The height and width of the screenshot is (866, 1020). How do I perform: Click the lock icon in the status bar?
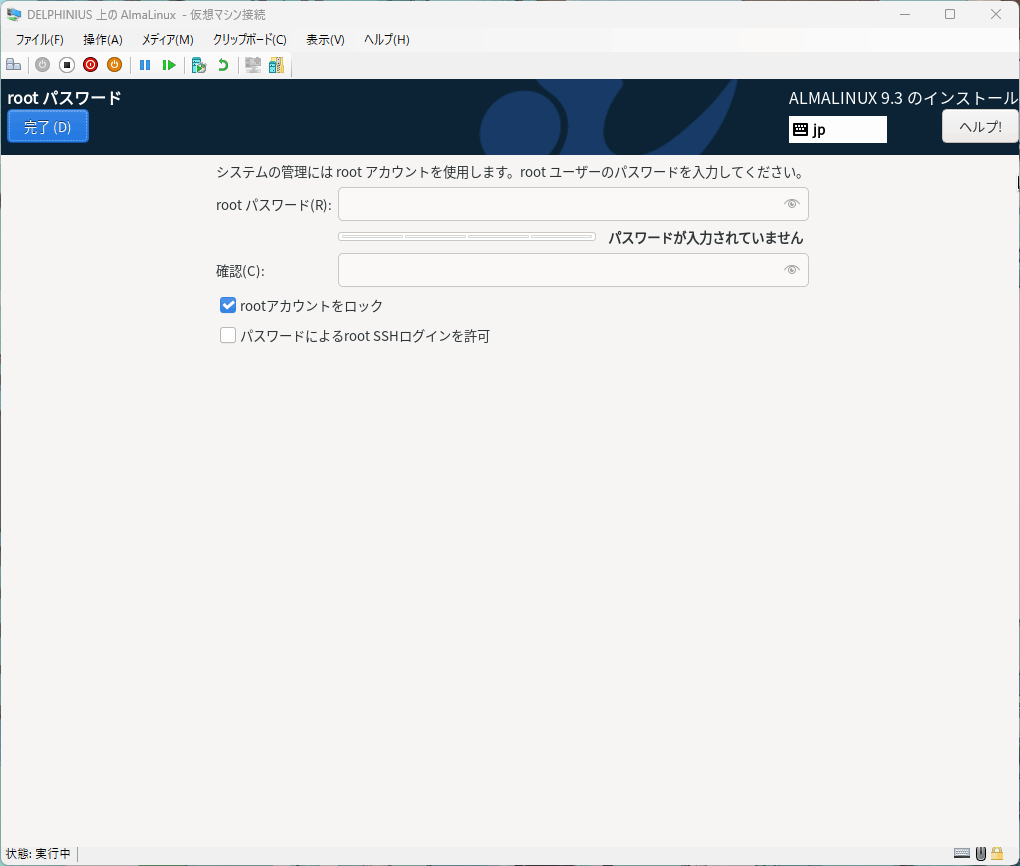(997, 853)
